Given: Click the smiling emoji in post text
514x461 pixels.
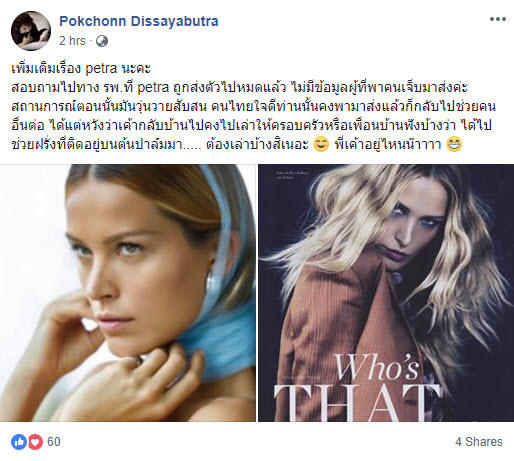Looking at the screenshot, I should click(x=321, y=144).
